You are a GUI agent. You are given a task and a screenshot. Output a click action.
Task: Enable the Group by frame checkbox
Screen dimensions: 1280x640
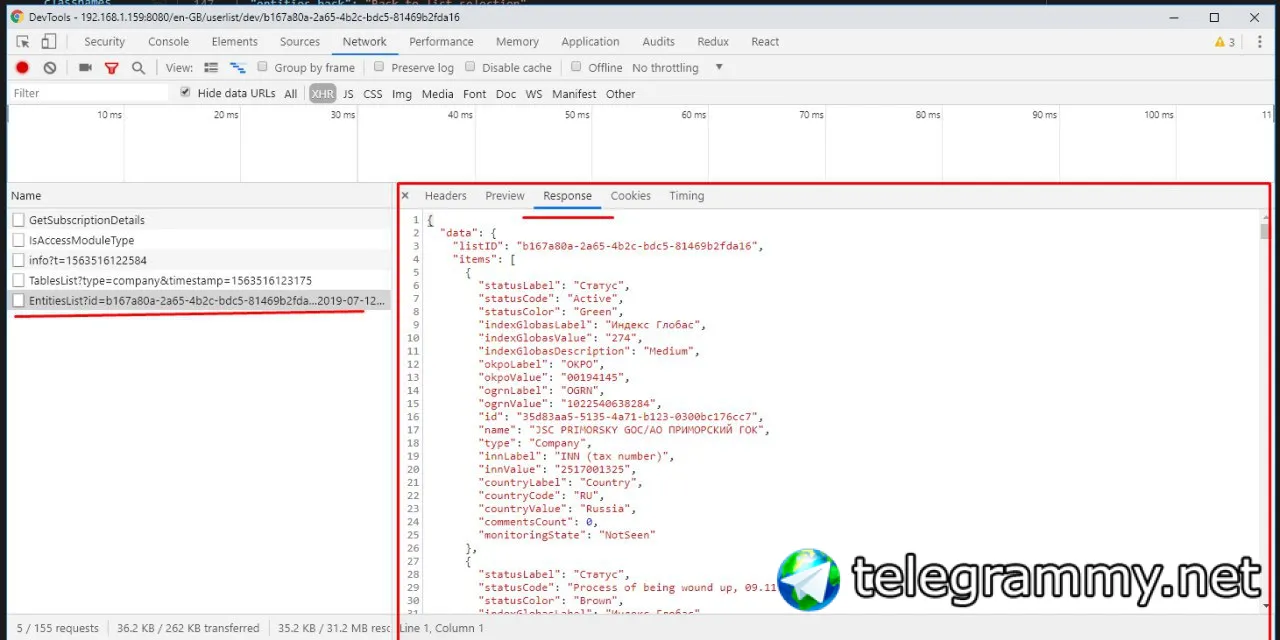pyautogui.click(x=262, y=67)
